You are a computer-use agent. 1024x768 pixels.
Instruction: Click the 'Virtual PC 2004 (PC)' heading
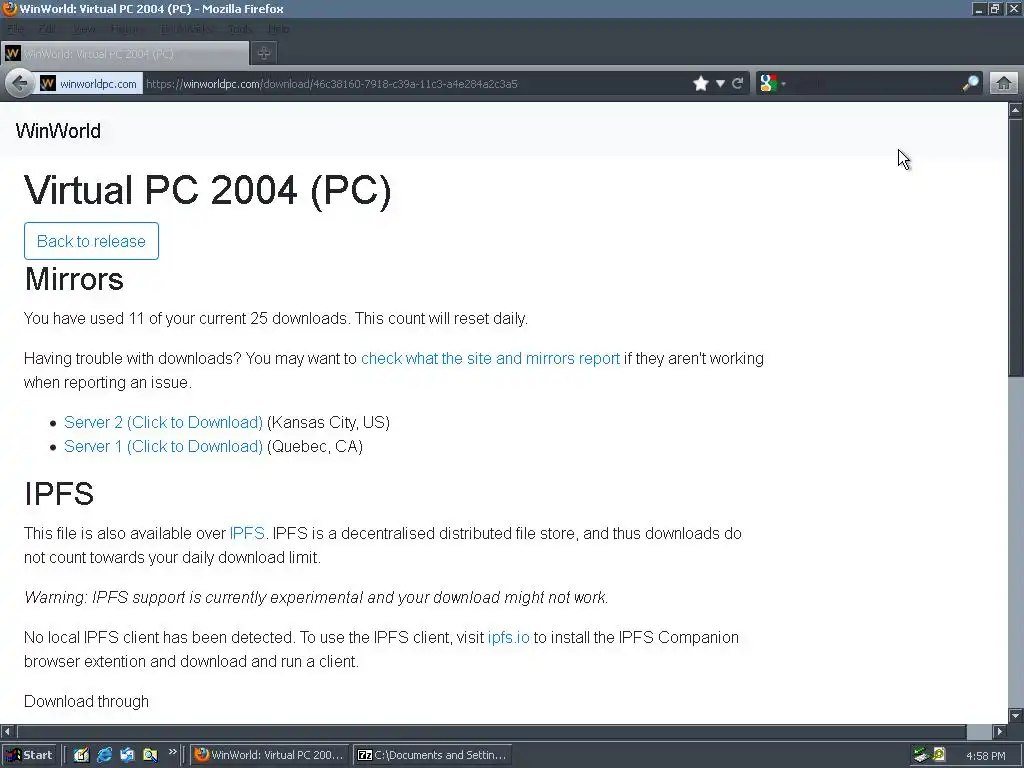pyautogui.click(x=208, y=191)
